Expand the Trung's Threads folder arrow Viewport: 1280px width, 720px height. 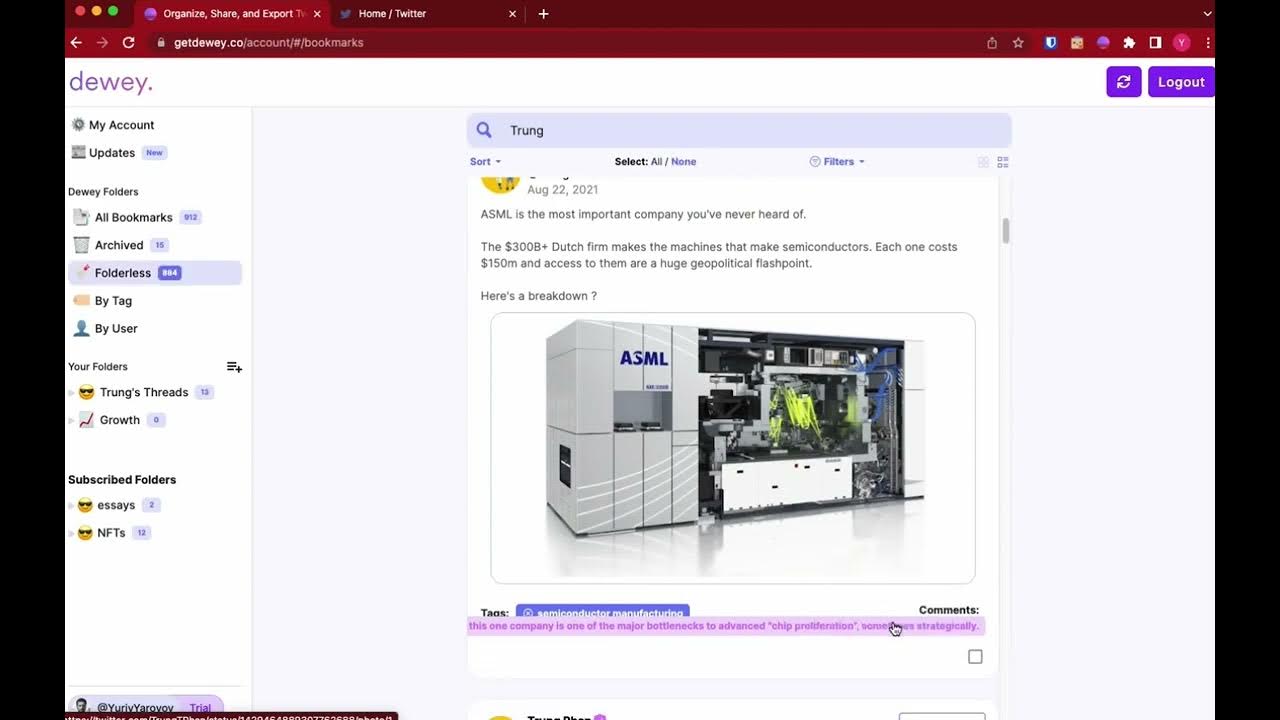(71, 393)
